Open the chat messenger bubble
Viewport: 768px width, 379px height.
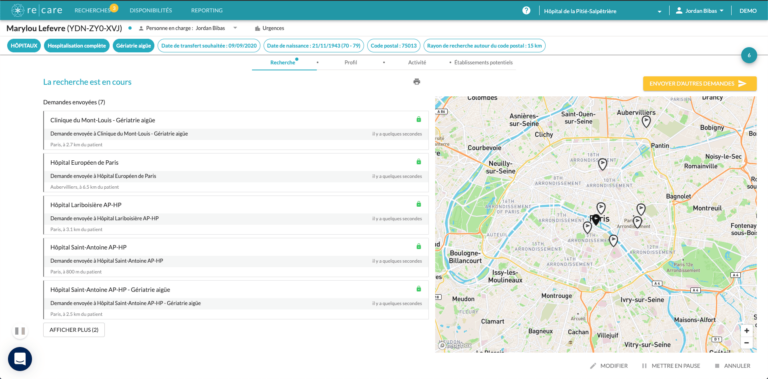tap(20, 359)
